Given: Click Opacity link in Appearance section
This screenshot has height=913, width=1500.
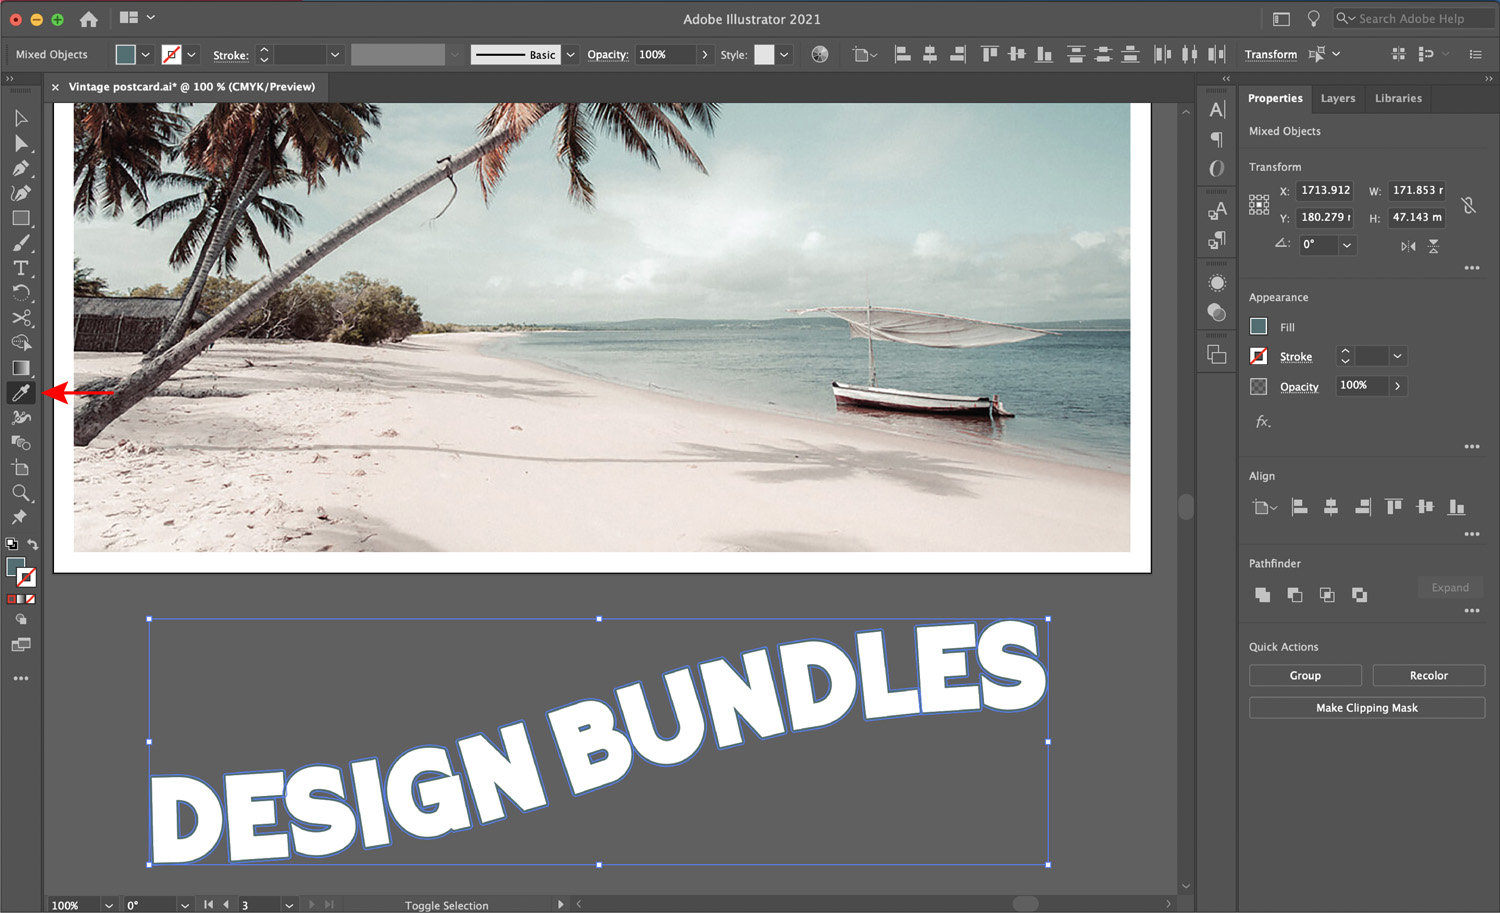Looking at the screenshot, I should tap(1299, 387).
